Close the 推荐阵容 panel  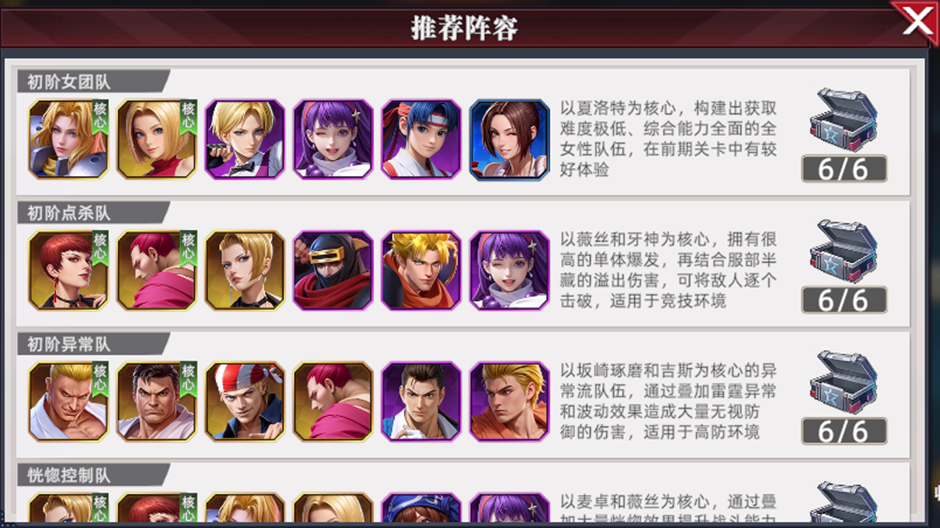917,22
